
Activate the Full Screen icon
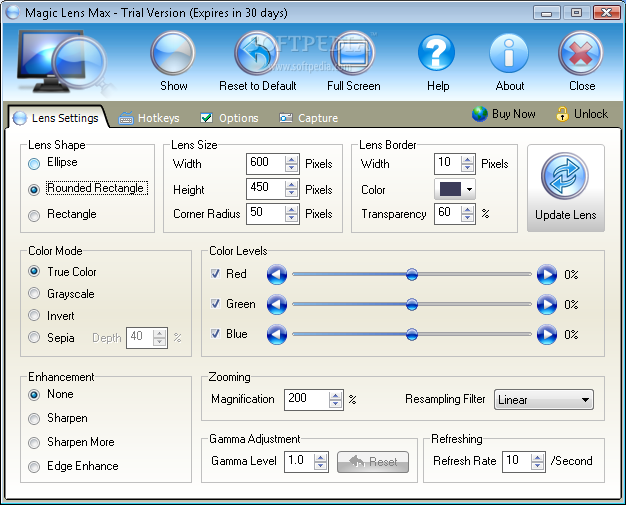(x=353, y=53)
